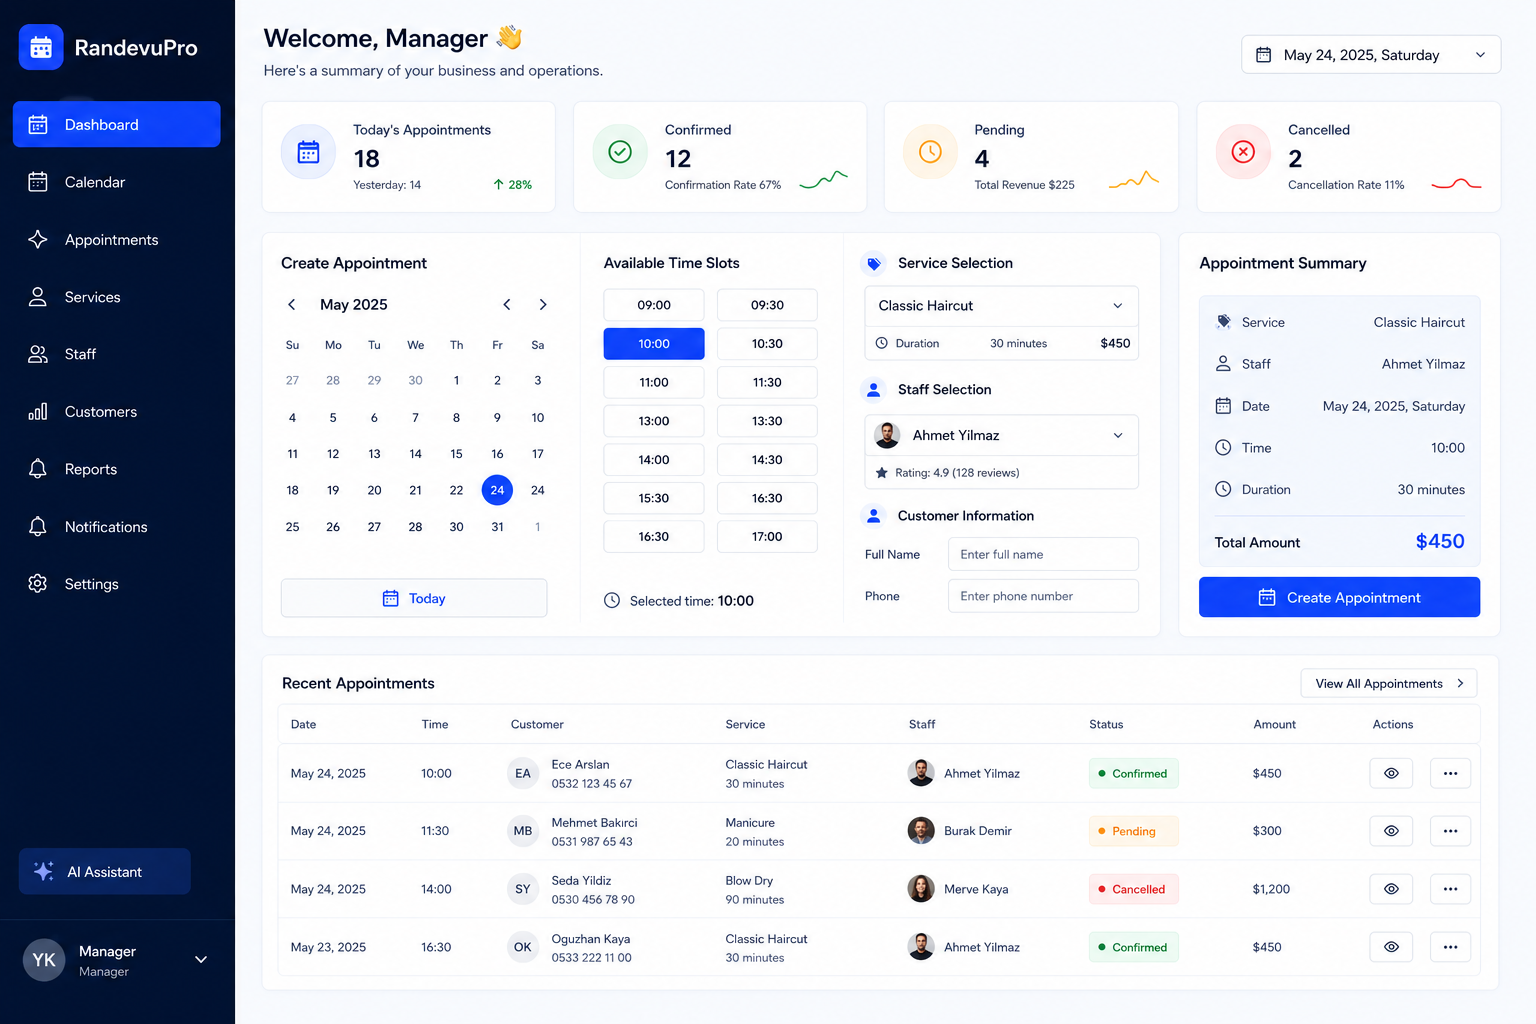Click the Today button under calendar

pyautogui.click(x=414, y=598)
